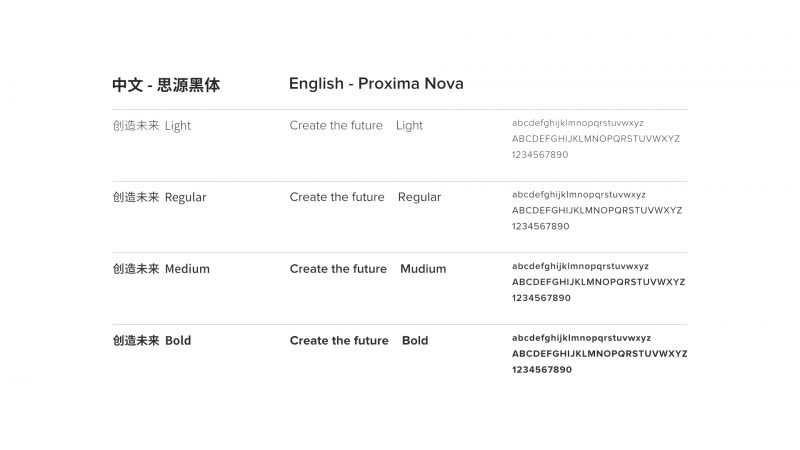Click the English 'Bold' weight label

415,340
